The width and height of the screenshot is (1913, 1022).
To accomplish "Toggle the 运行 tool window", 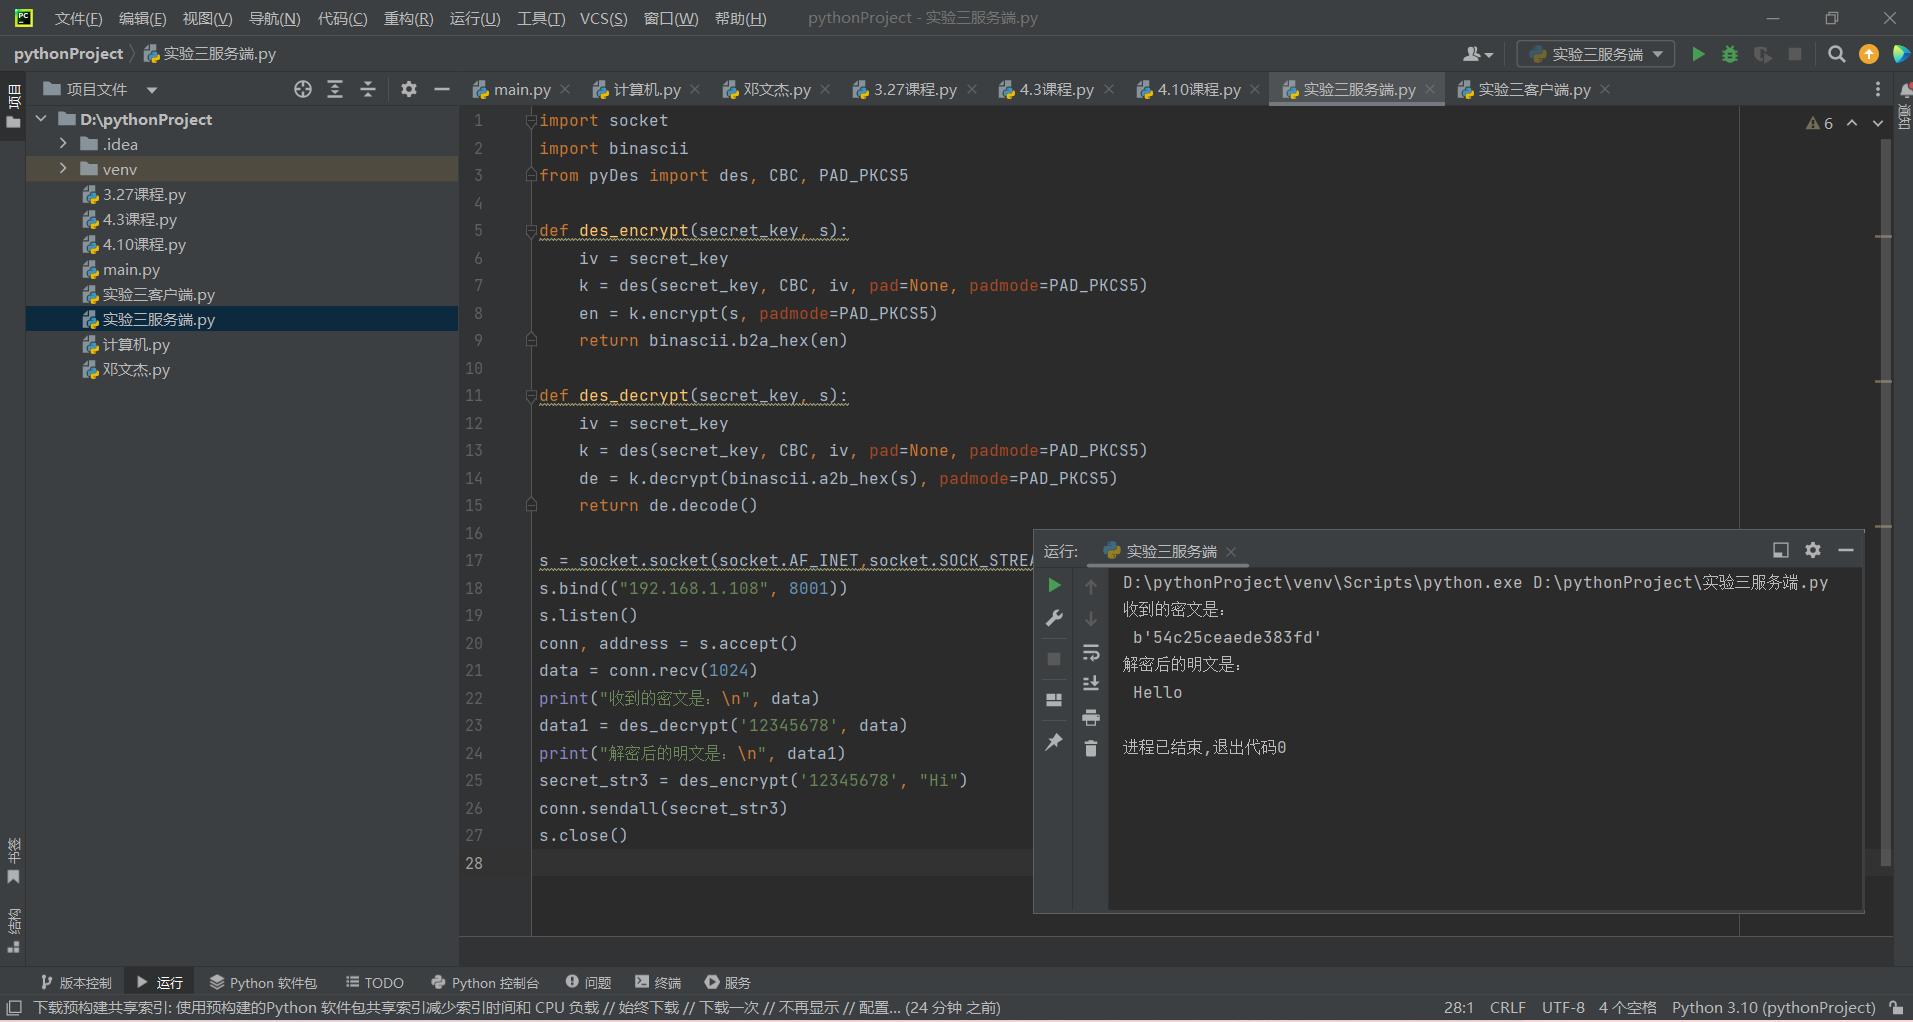I will pyautogui.click(x=160, y=982).
